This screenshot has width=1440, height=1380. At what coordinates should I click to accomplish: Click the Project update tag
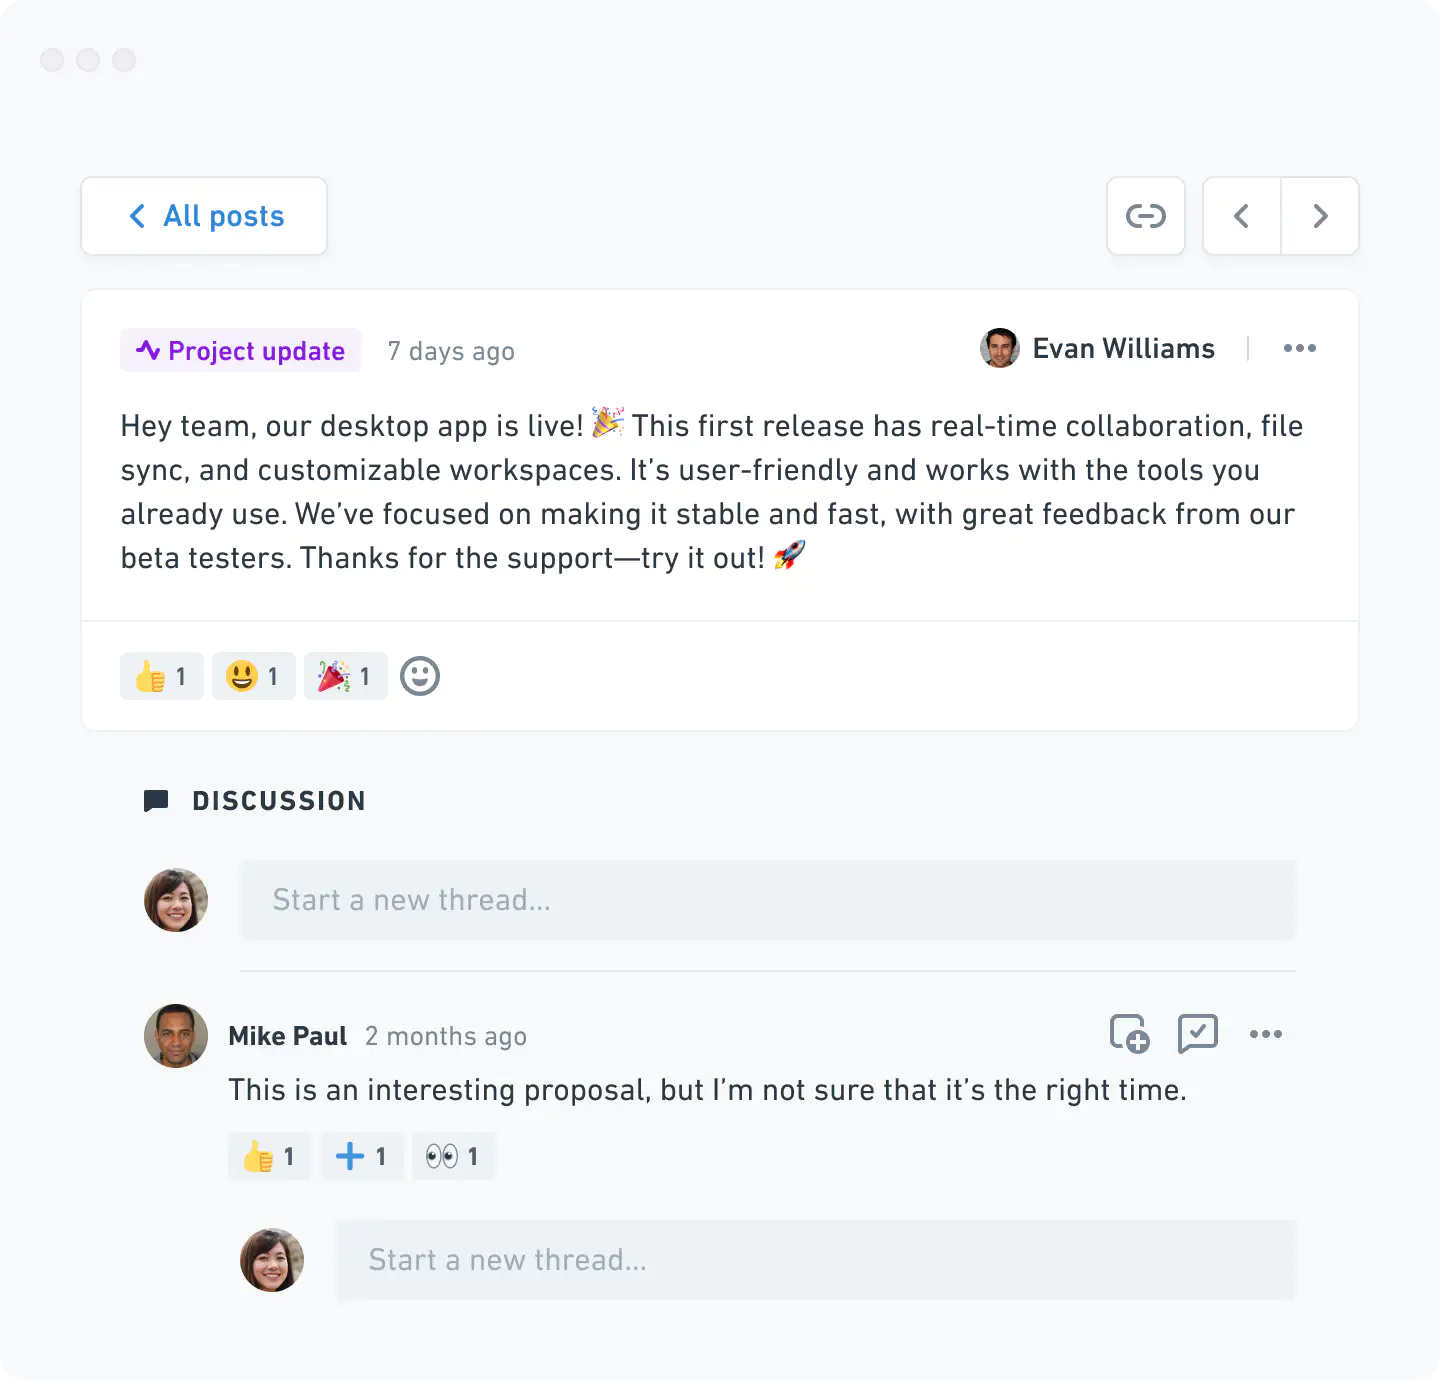click(241, 351)
